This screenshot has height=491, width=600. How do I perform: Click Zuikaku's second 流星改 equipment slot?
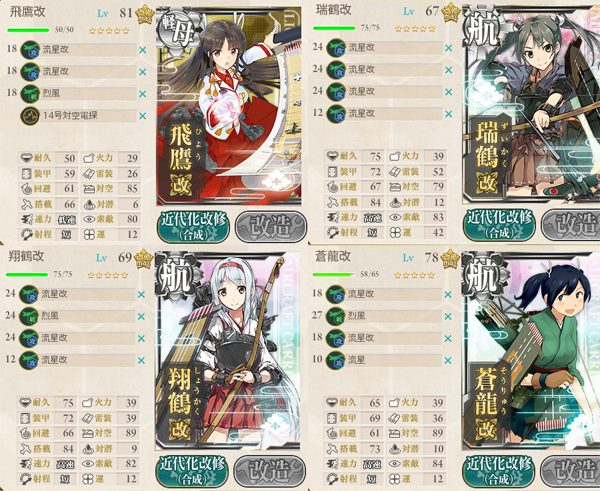click(x=385, y=70)
